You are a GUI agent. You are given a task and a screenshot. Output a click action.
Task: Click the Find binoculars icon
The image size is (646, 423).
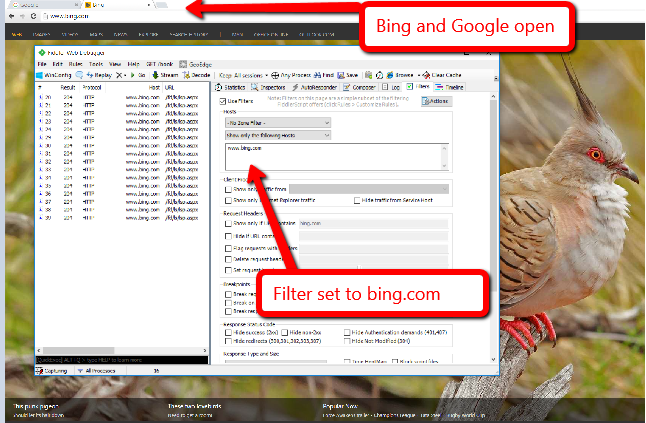coord(317,75)
